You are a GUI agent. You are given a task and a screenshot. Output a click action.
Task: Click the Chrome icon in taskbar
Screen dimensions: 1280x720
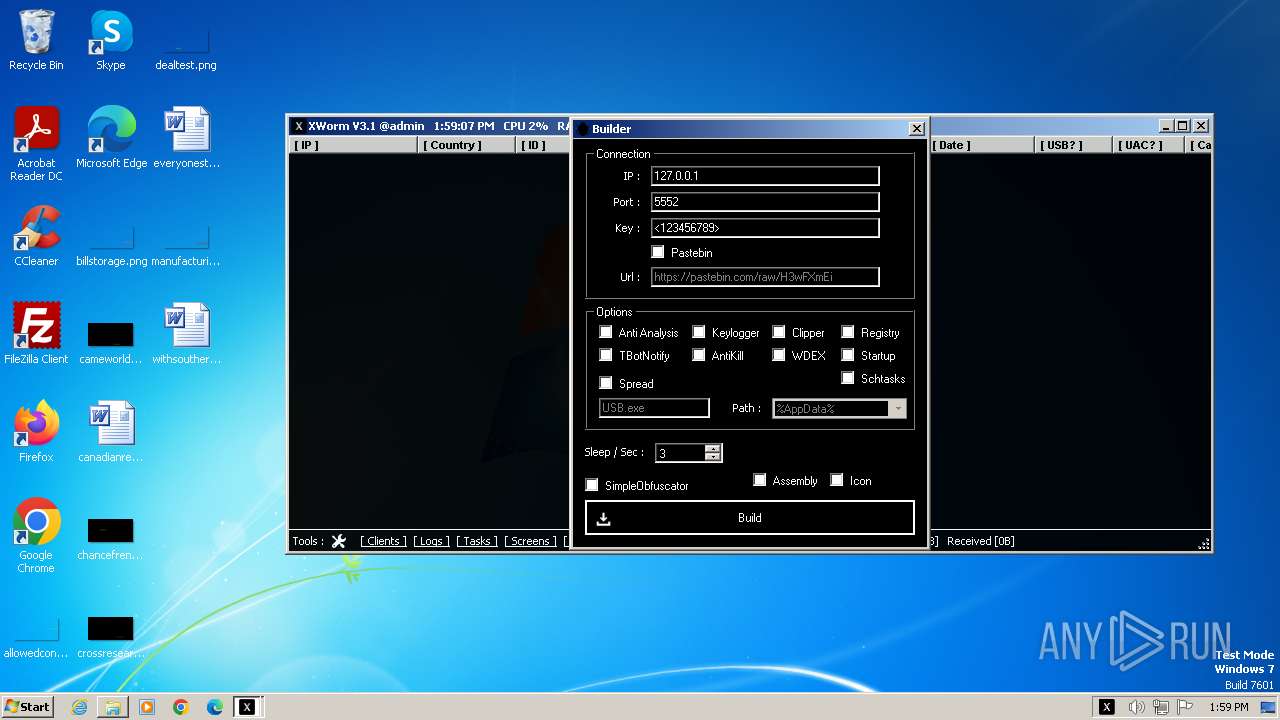pos(181,707)
